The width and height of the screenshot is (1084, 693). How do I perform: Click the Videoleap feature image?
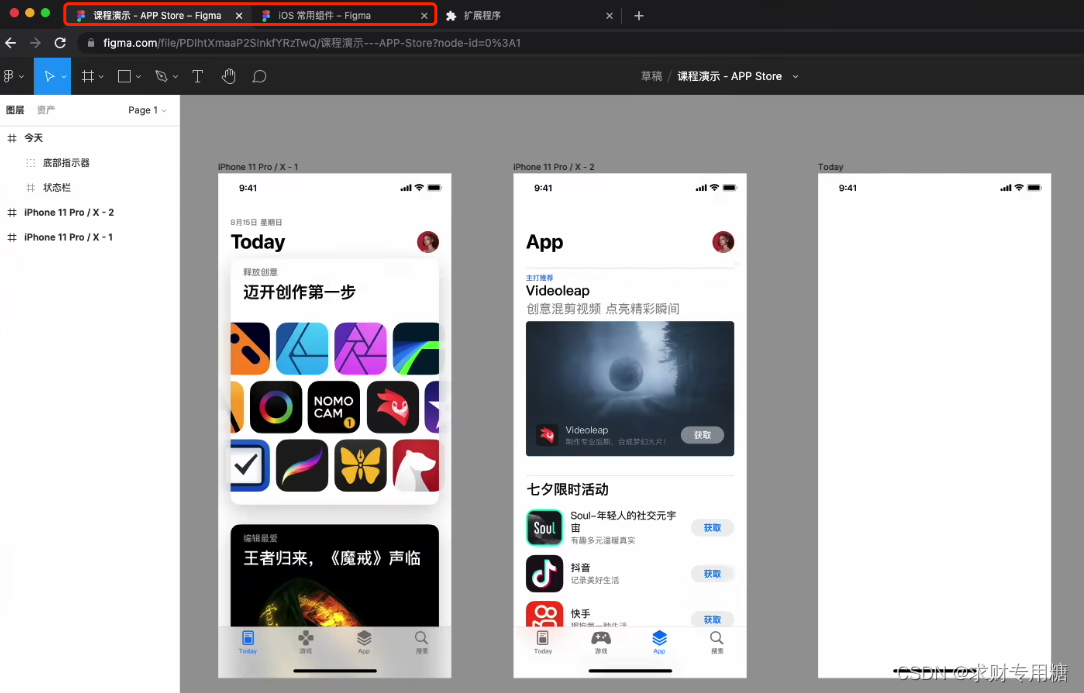point(630,388)
